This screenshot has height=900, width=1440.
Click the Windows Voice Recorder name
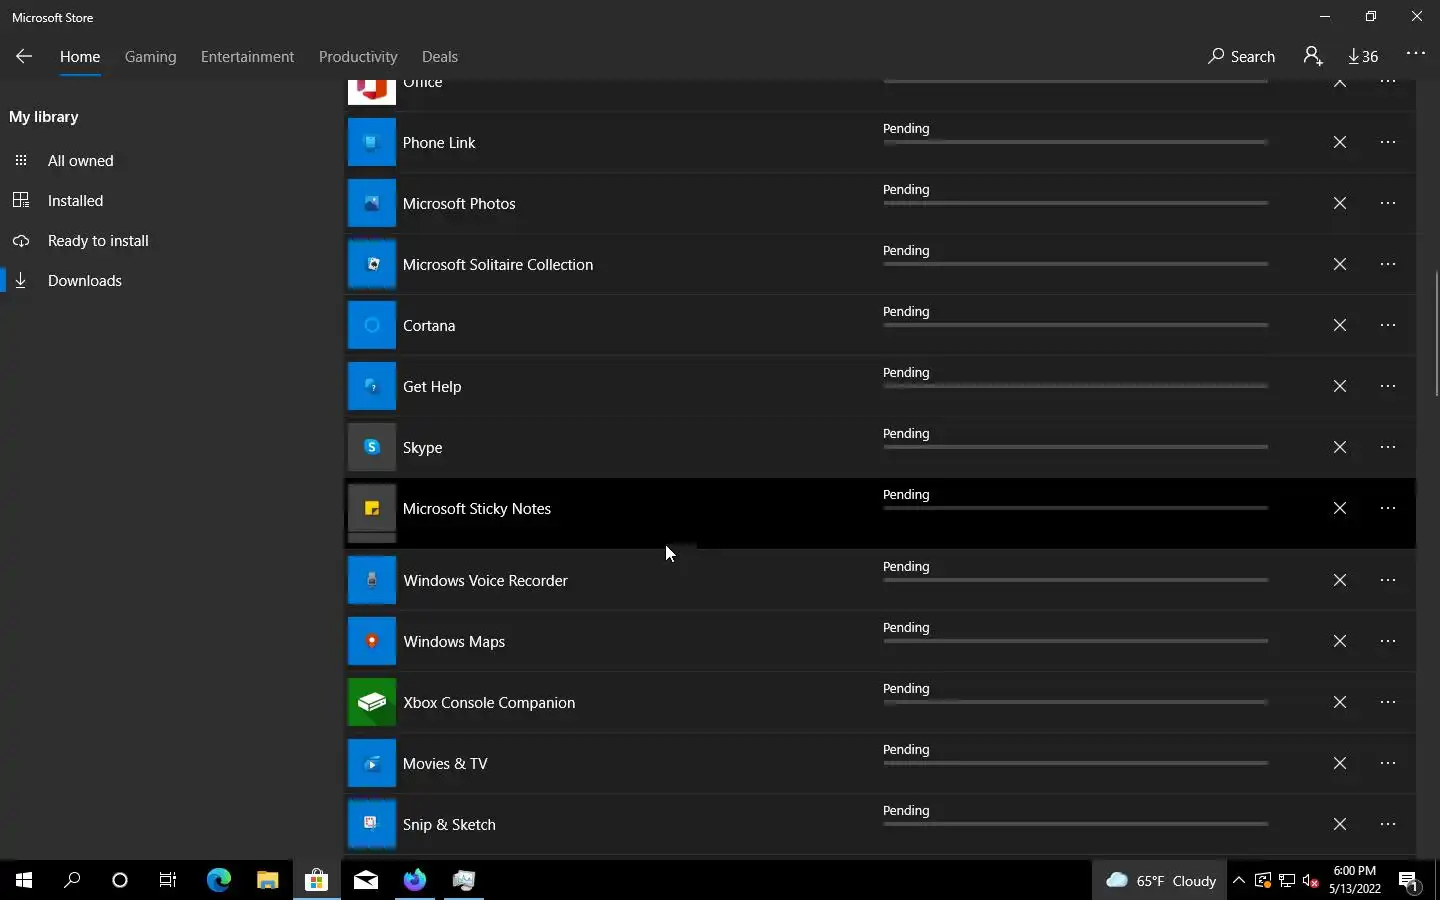[486, 581]
